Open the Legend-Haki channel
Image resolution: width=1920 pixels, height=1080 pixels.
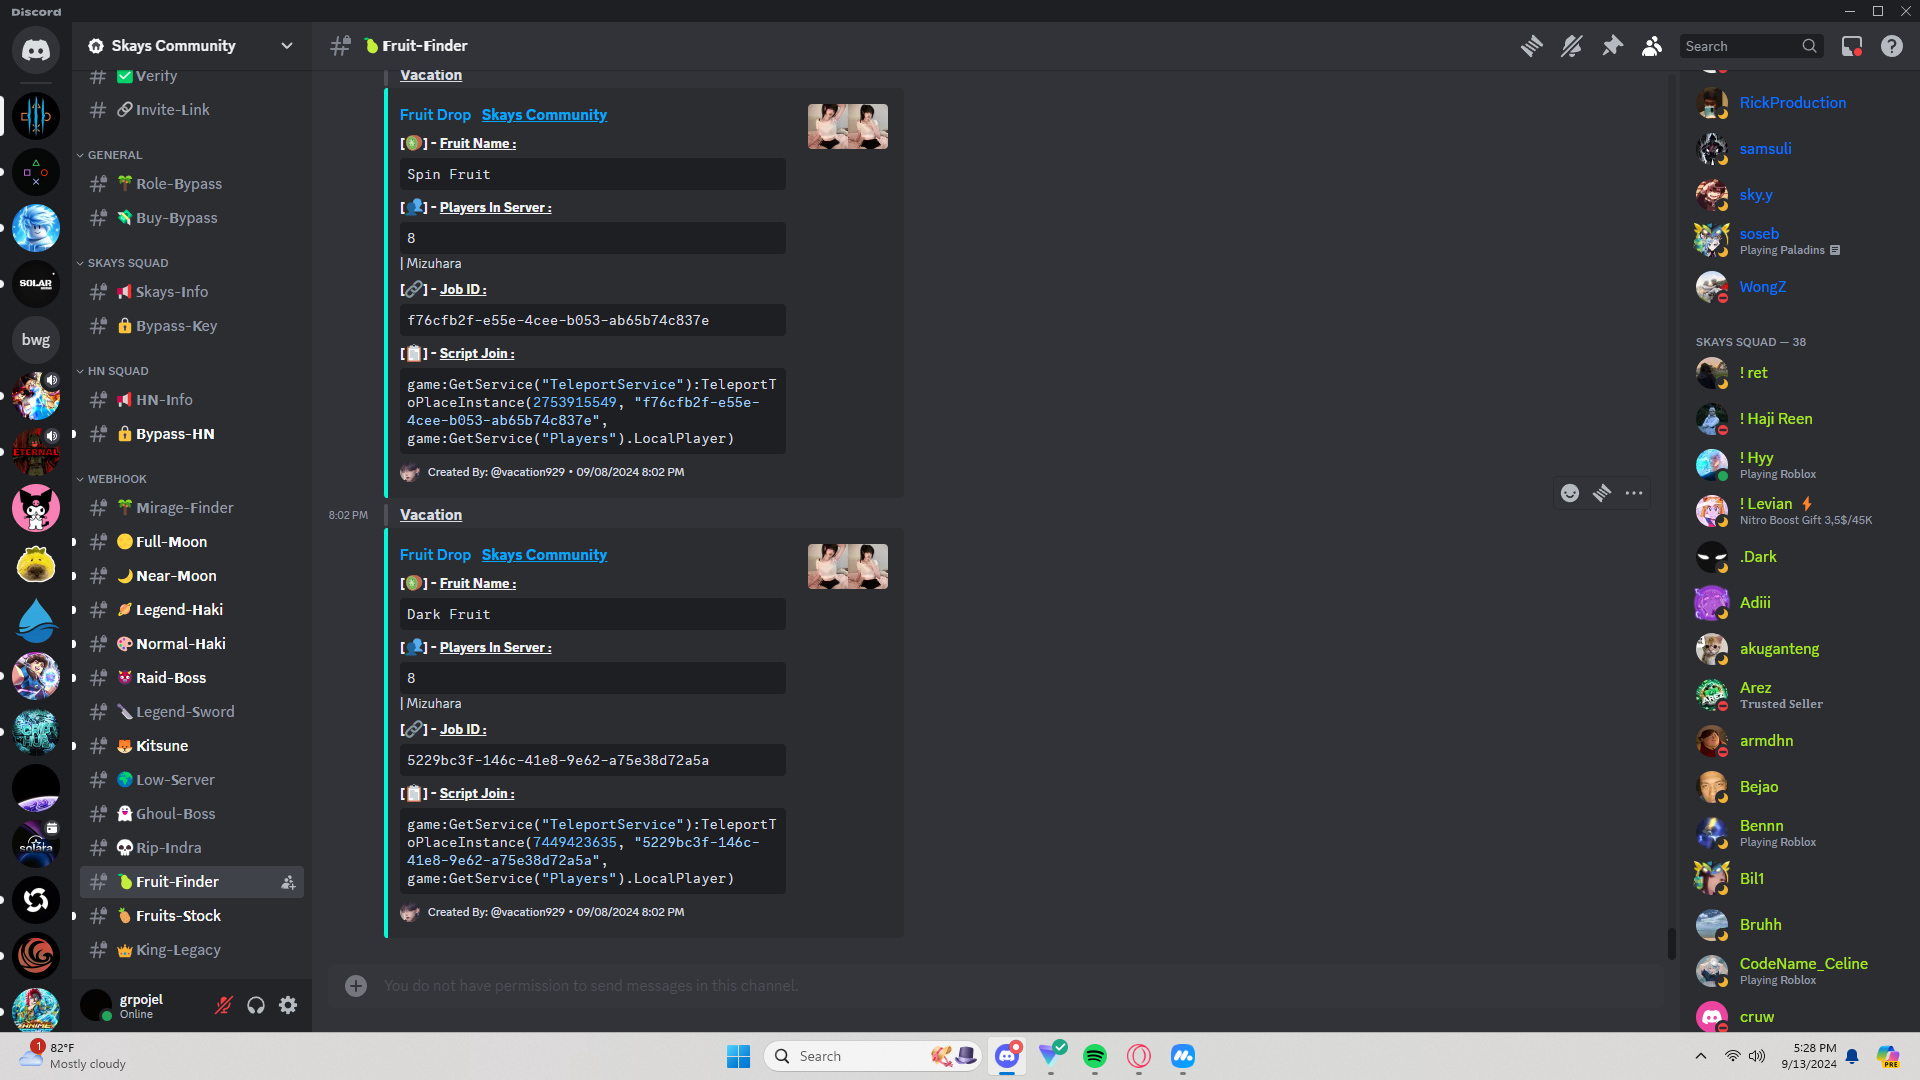pyautogui.click(x=192, y=610)
